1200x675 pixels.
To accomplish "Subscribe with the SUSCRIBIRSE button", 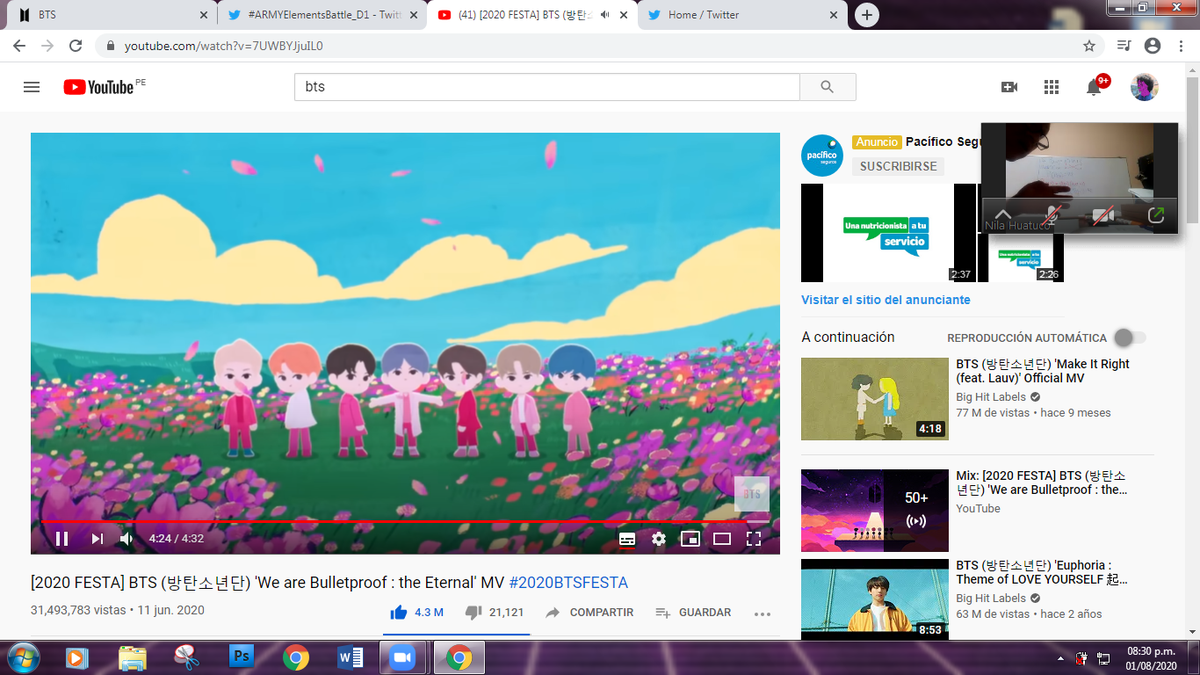I will click(898, 166).
